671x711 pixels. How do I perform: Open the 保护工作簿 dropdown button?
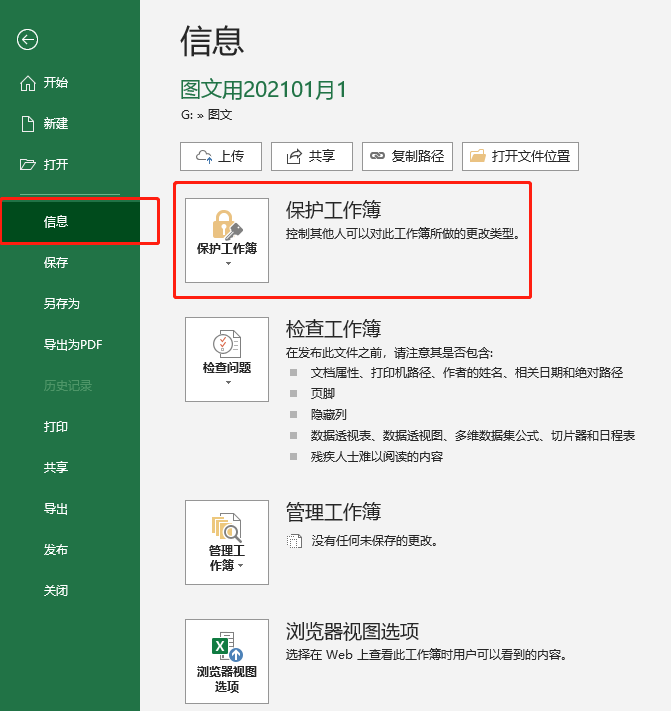tap(227, 240)
